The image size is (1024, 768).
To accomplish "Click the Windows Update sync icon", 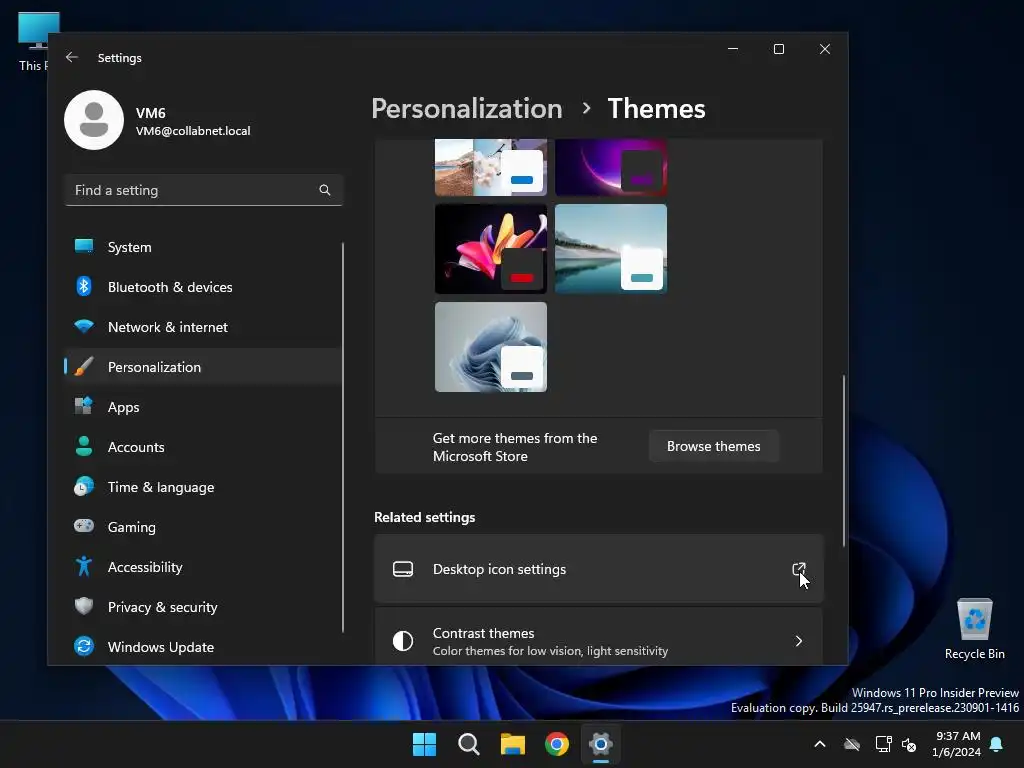I will [x=84, y=646].
